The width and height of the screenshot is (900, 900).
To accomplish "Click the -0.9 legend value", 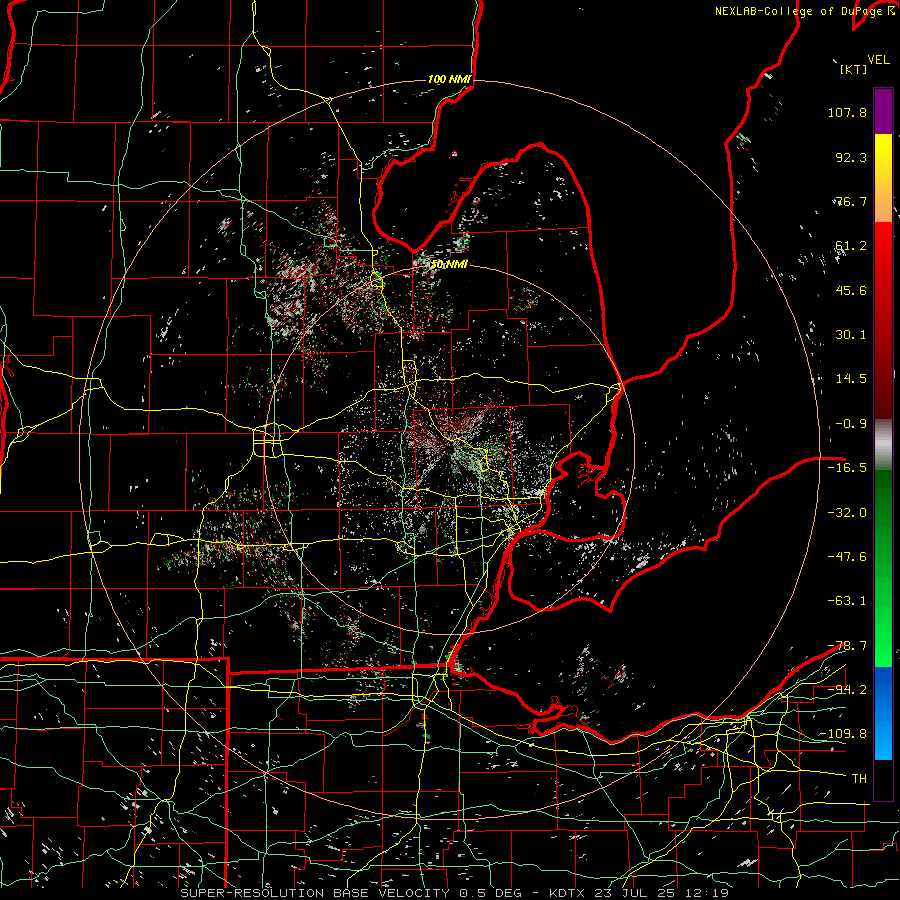I will tap(851, 424).
